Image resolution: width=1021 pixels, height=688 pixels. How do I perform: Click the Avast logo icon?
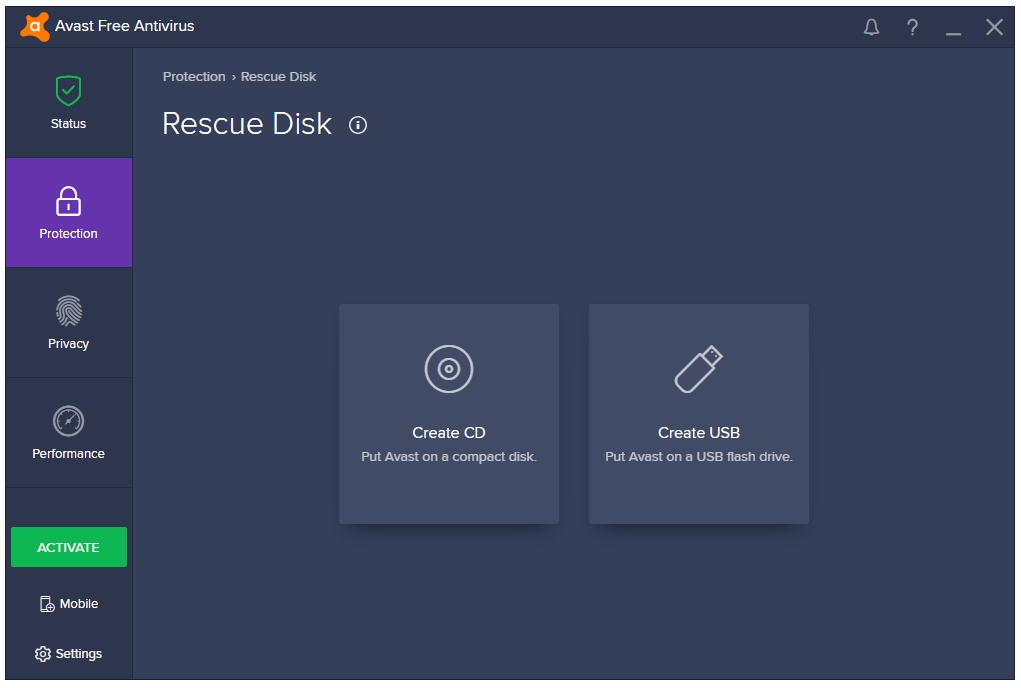(35, 27)
